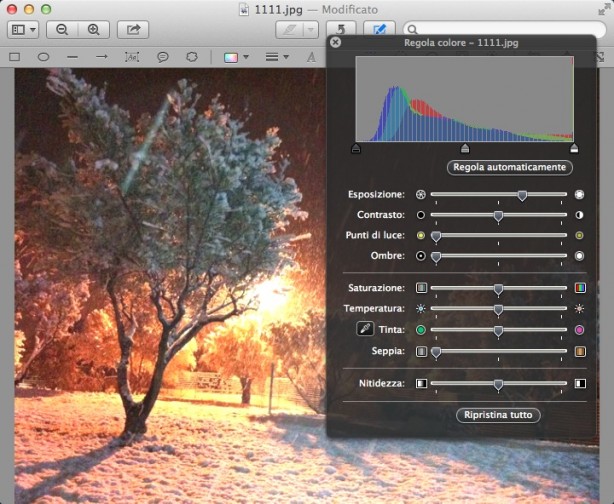614x504 pixels.
Task: Toggle the edit toolbar button
Action: coord(378,30)
